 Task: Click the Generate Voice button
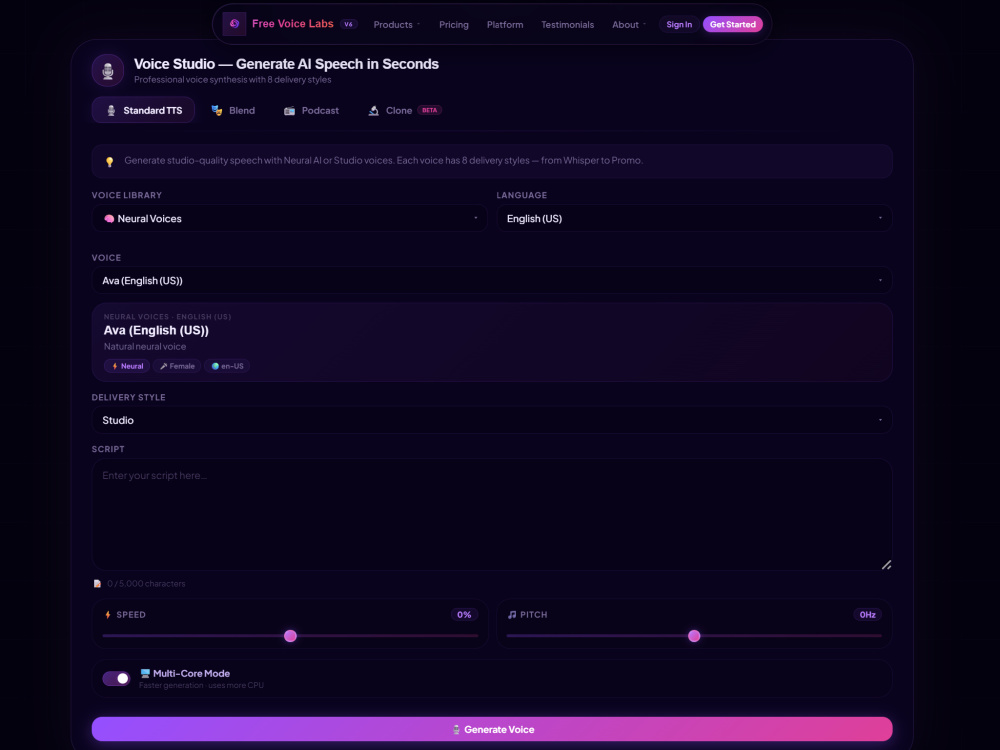(x=492, y=729)
